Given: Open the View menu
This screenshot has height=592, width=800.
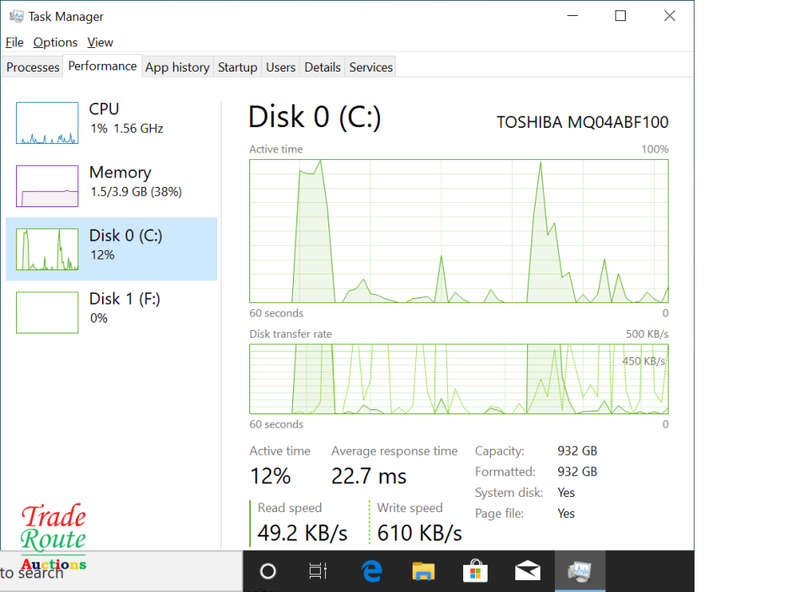Looking at the screenshot, I should pos(100,42).
